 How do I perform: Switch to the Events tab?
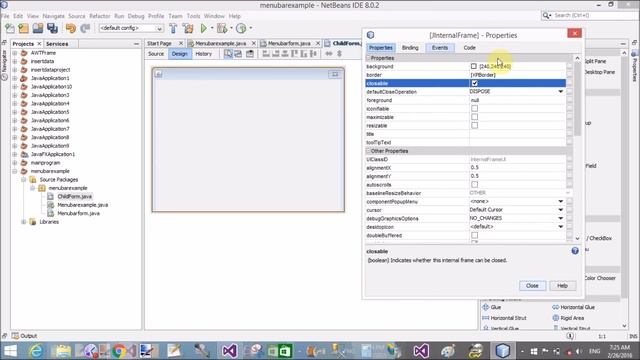click(440, 48)
